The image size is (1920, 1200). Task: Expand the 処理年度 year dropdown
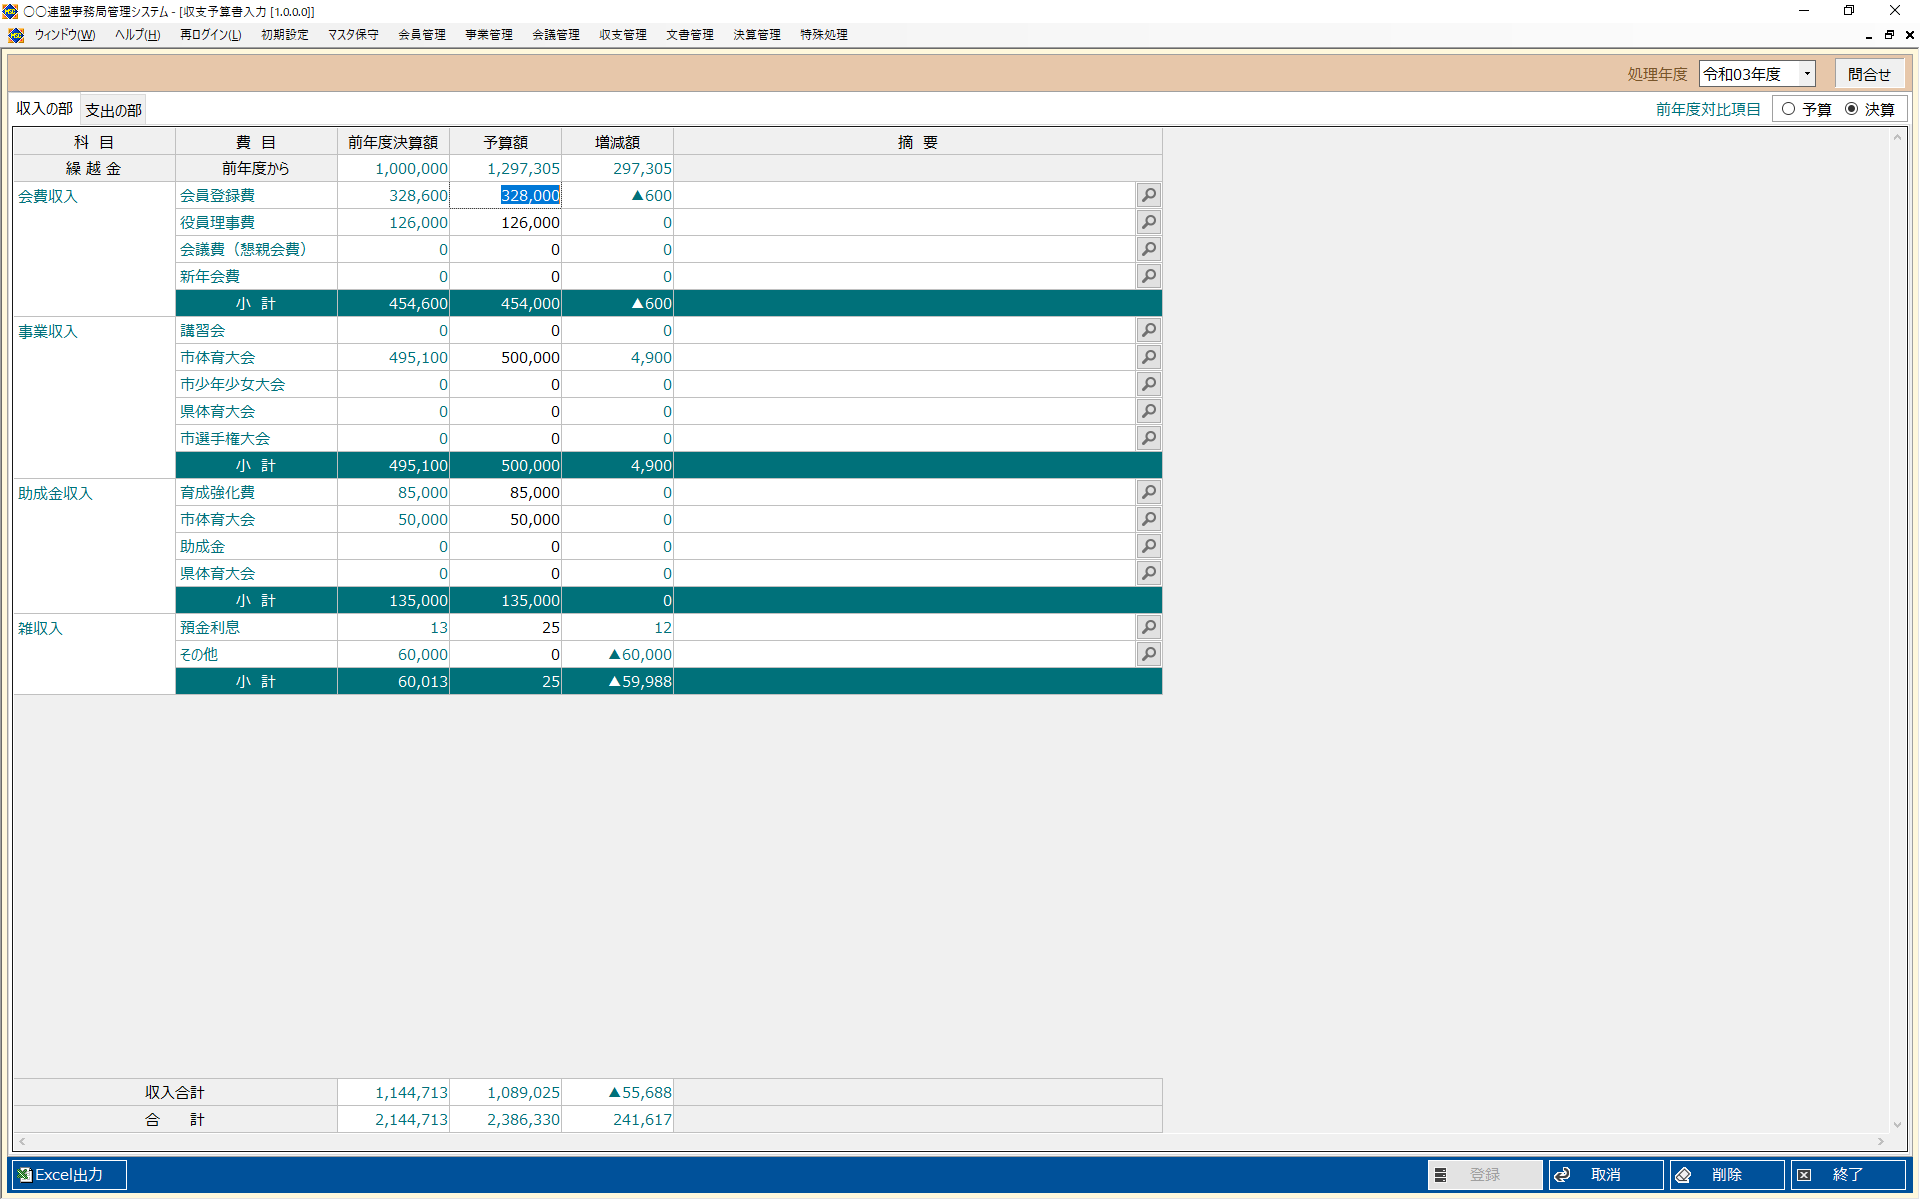1807,74
